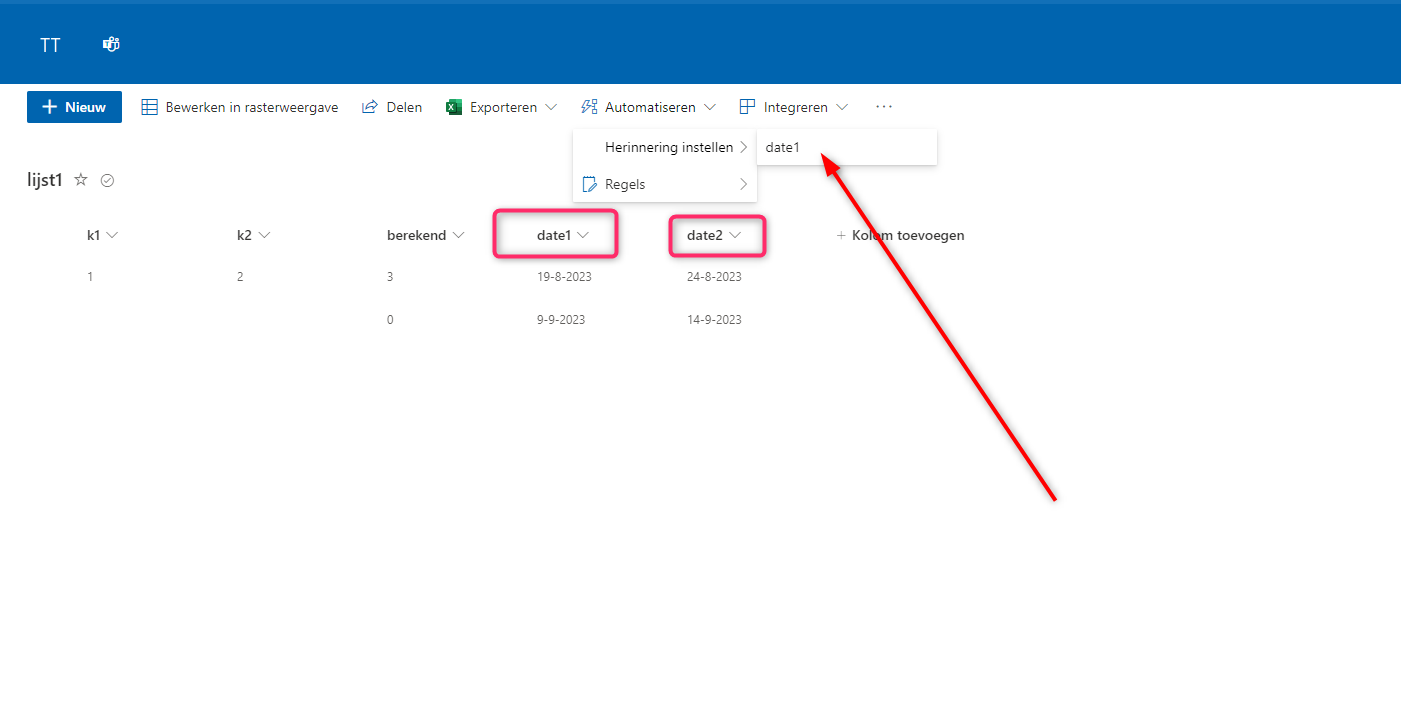Image resolution: width=1401 pixels, height=716 pixels.
Task: Select date1 in the reminder flyout
Action: point(783,147)
